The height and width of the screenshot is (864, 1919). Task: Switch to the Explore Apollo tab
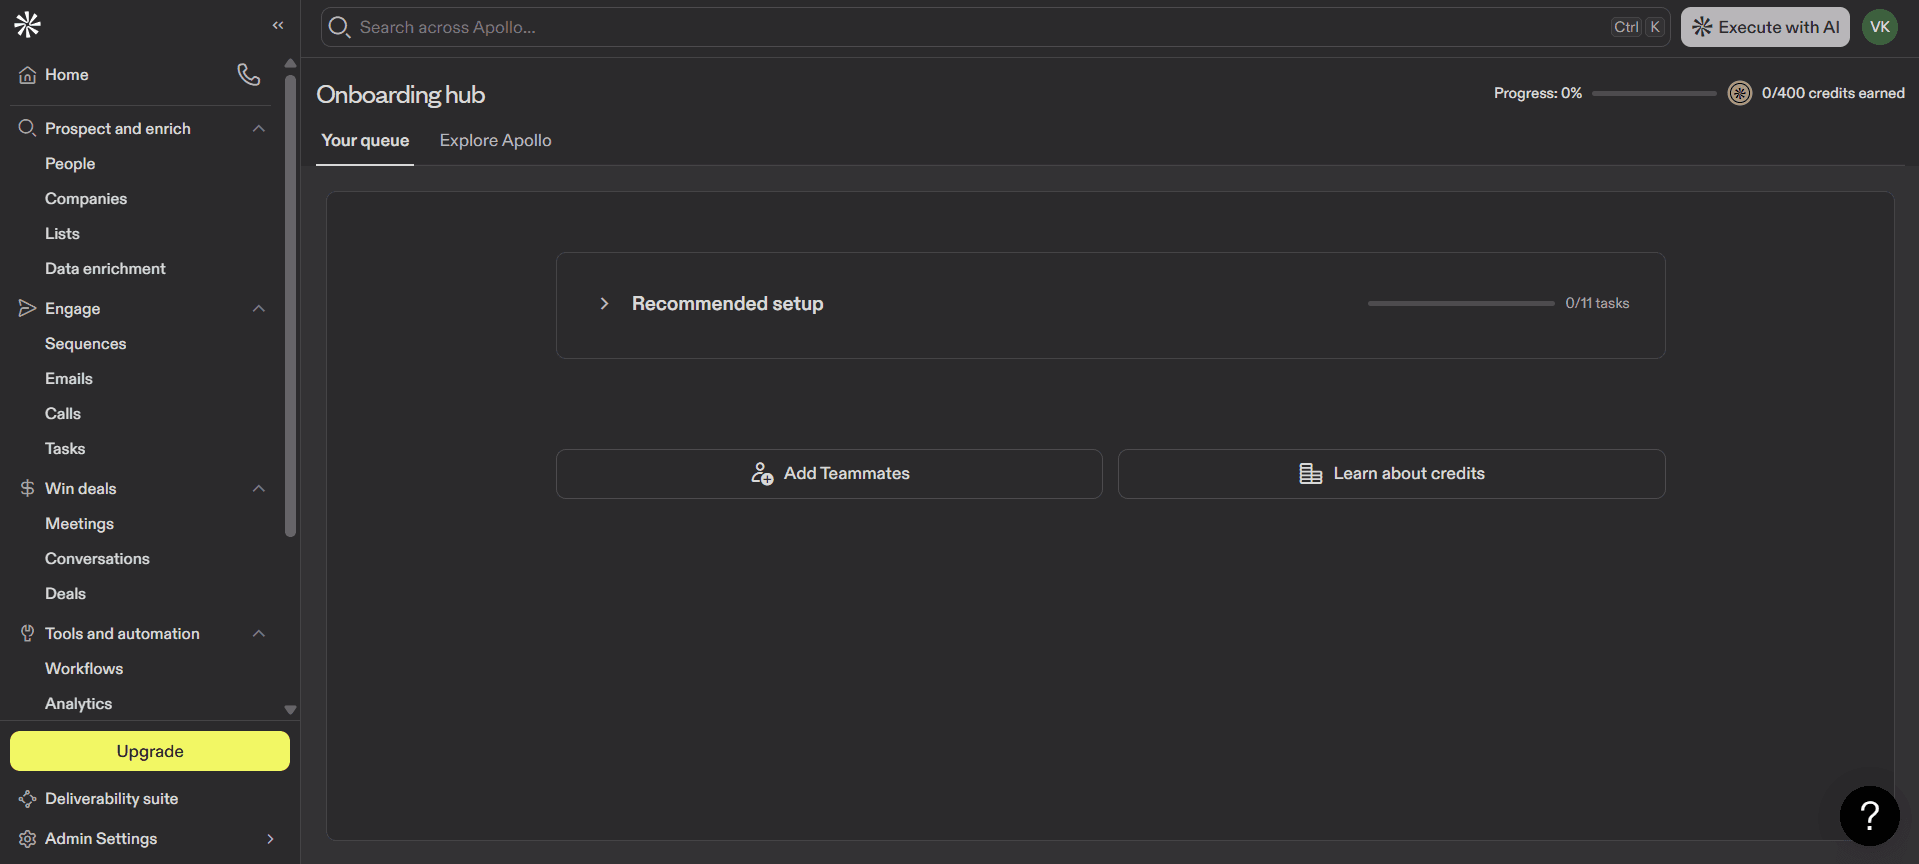pyautogui.click(x=495, y=140)
